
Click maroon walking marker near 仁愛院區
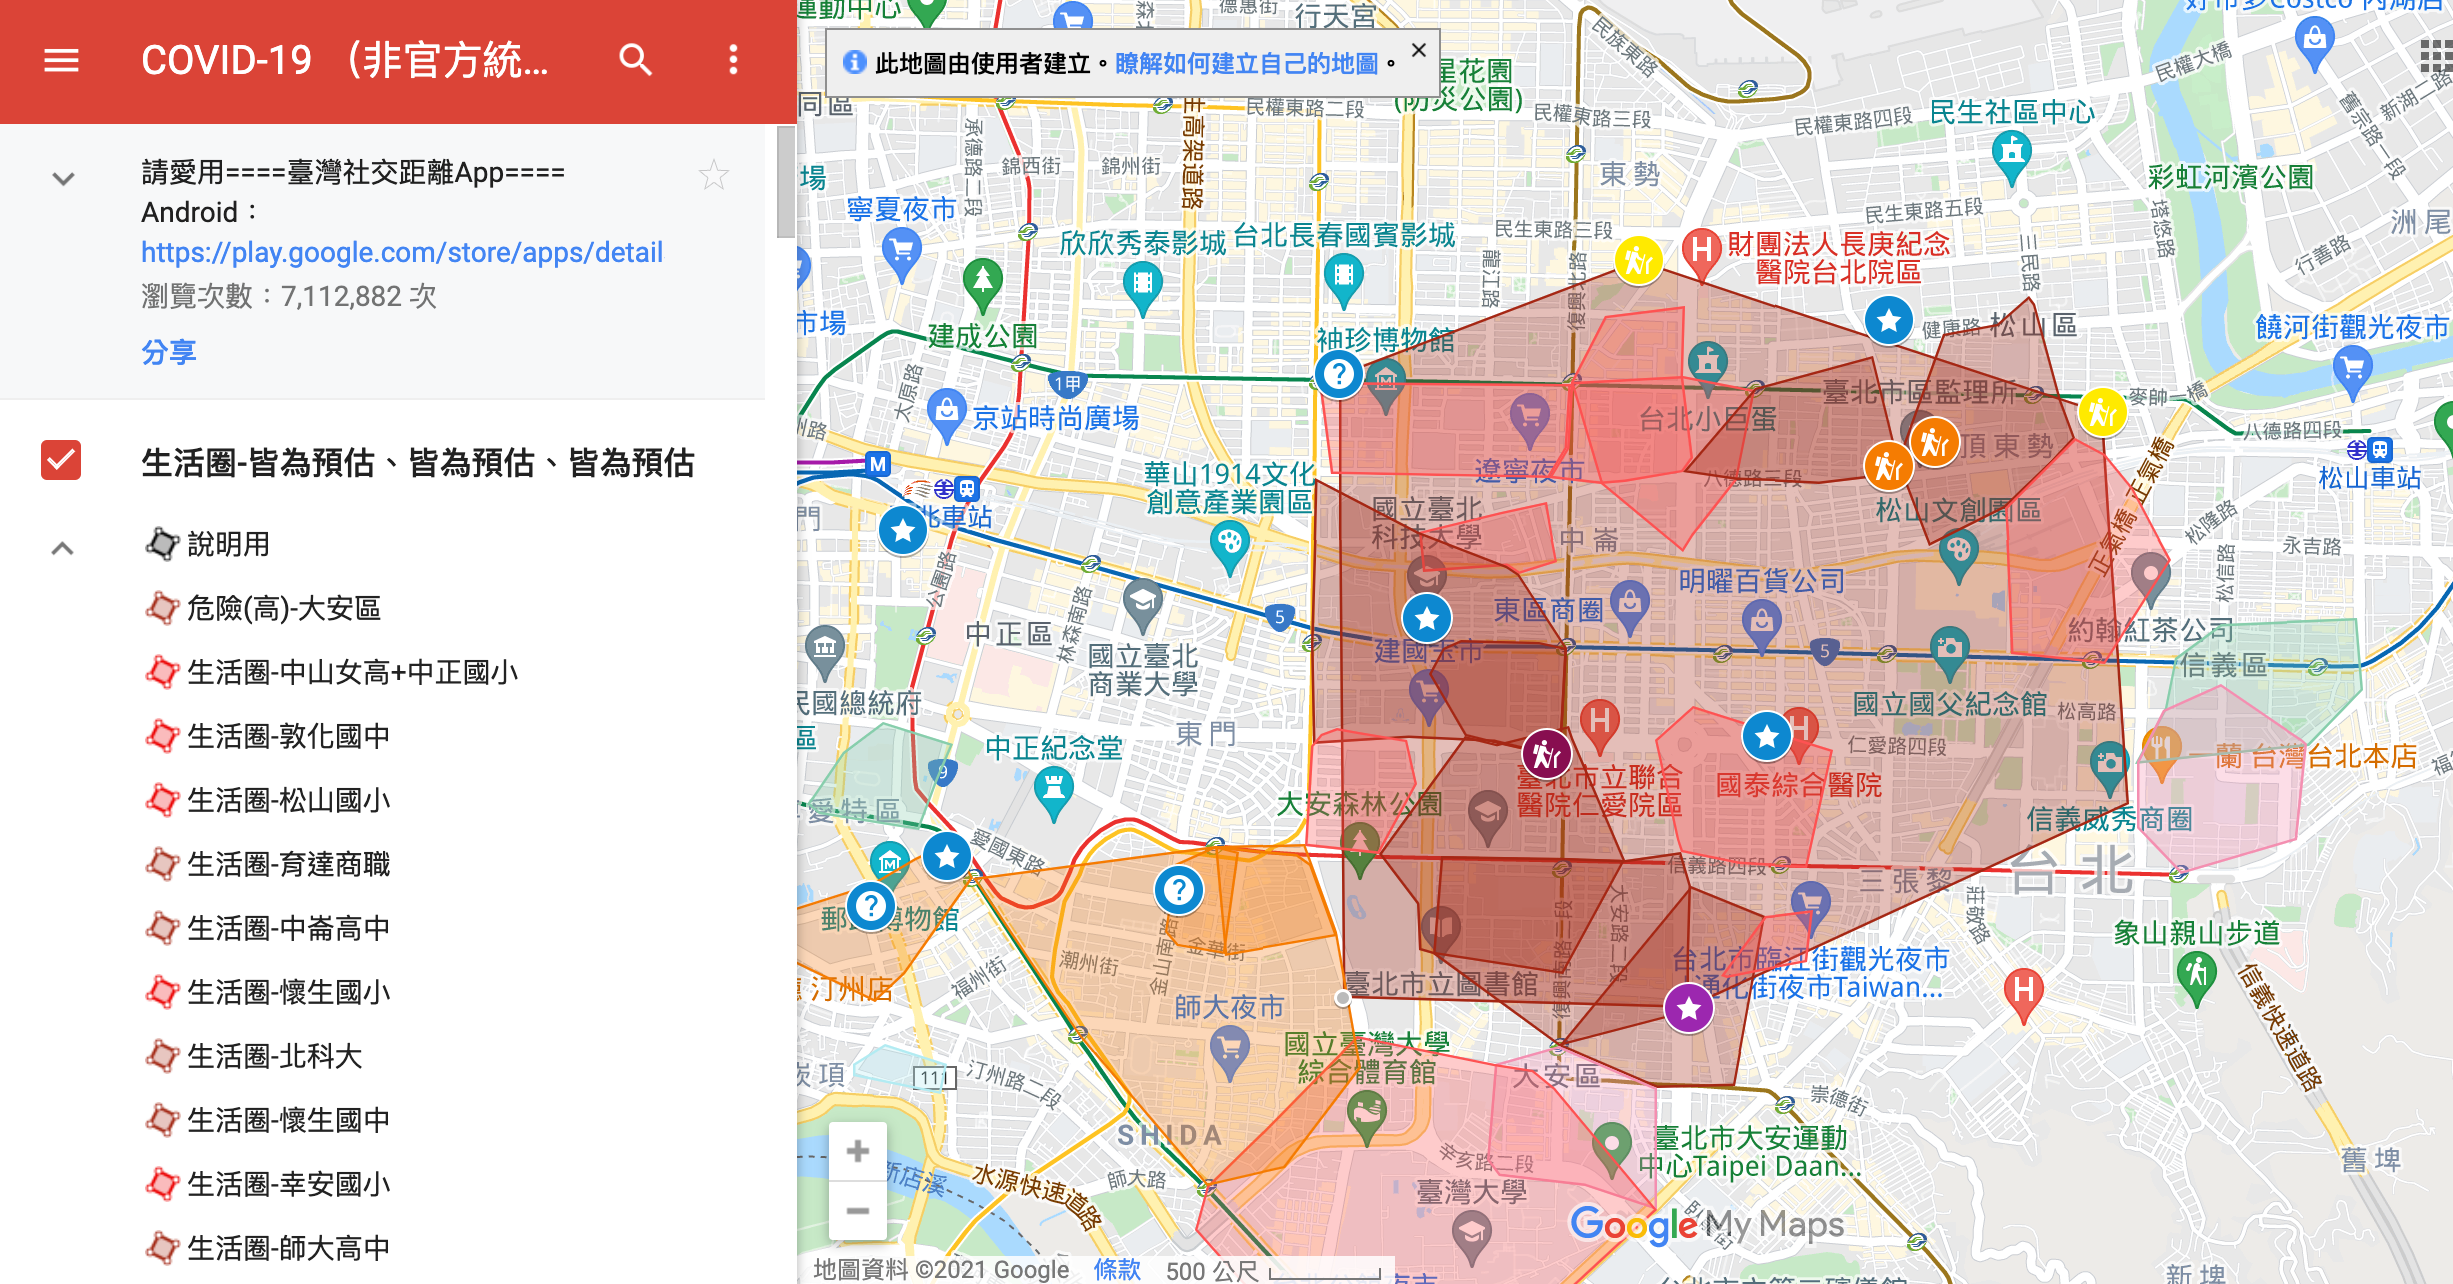(1546, 754)
